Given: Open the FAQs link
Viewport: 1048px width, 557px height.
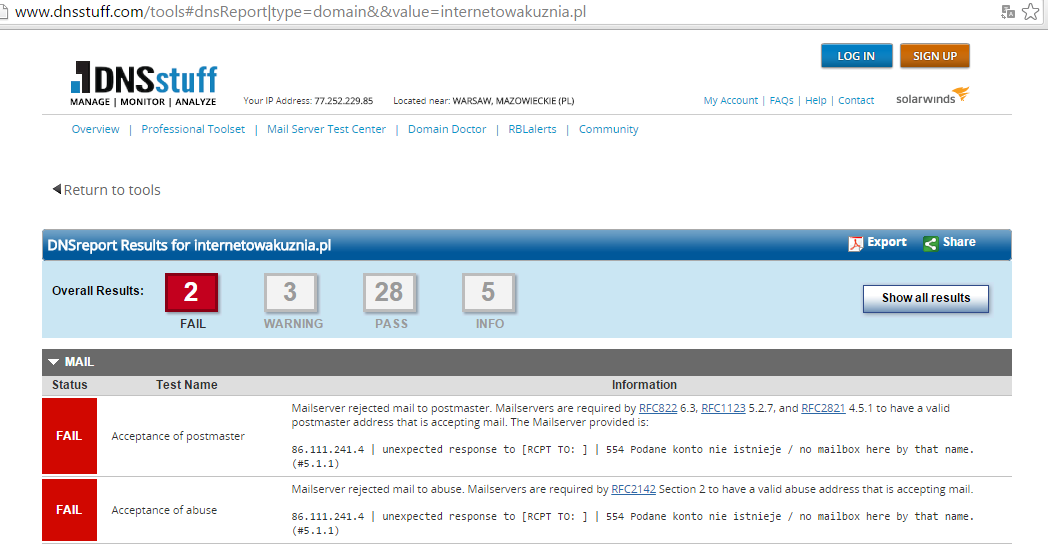Looking at the screenshot, I should 781,100.
